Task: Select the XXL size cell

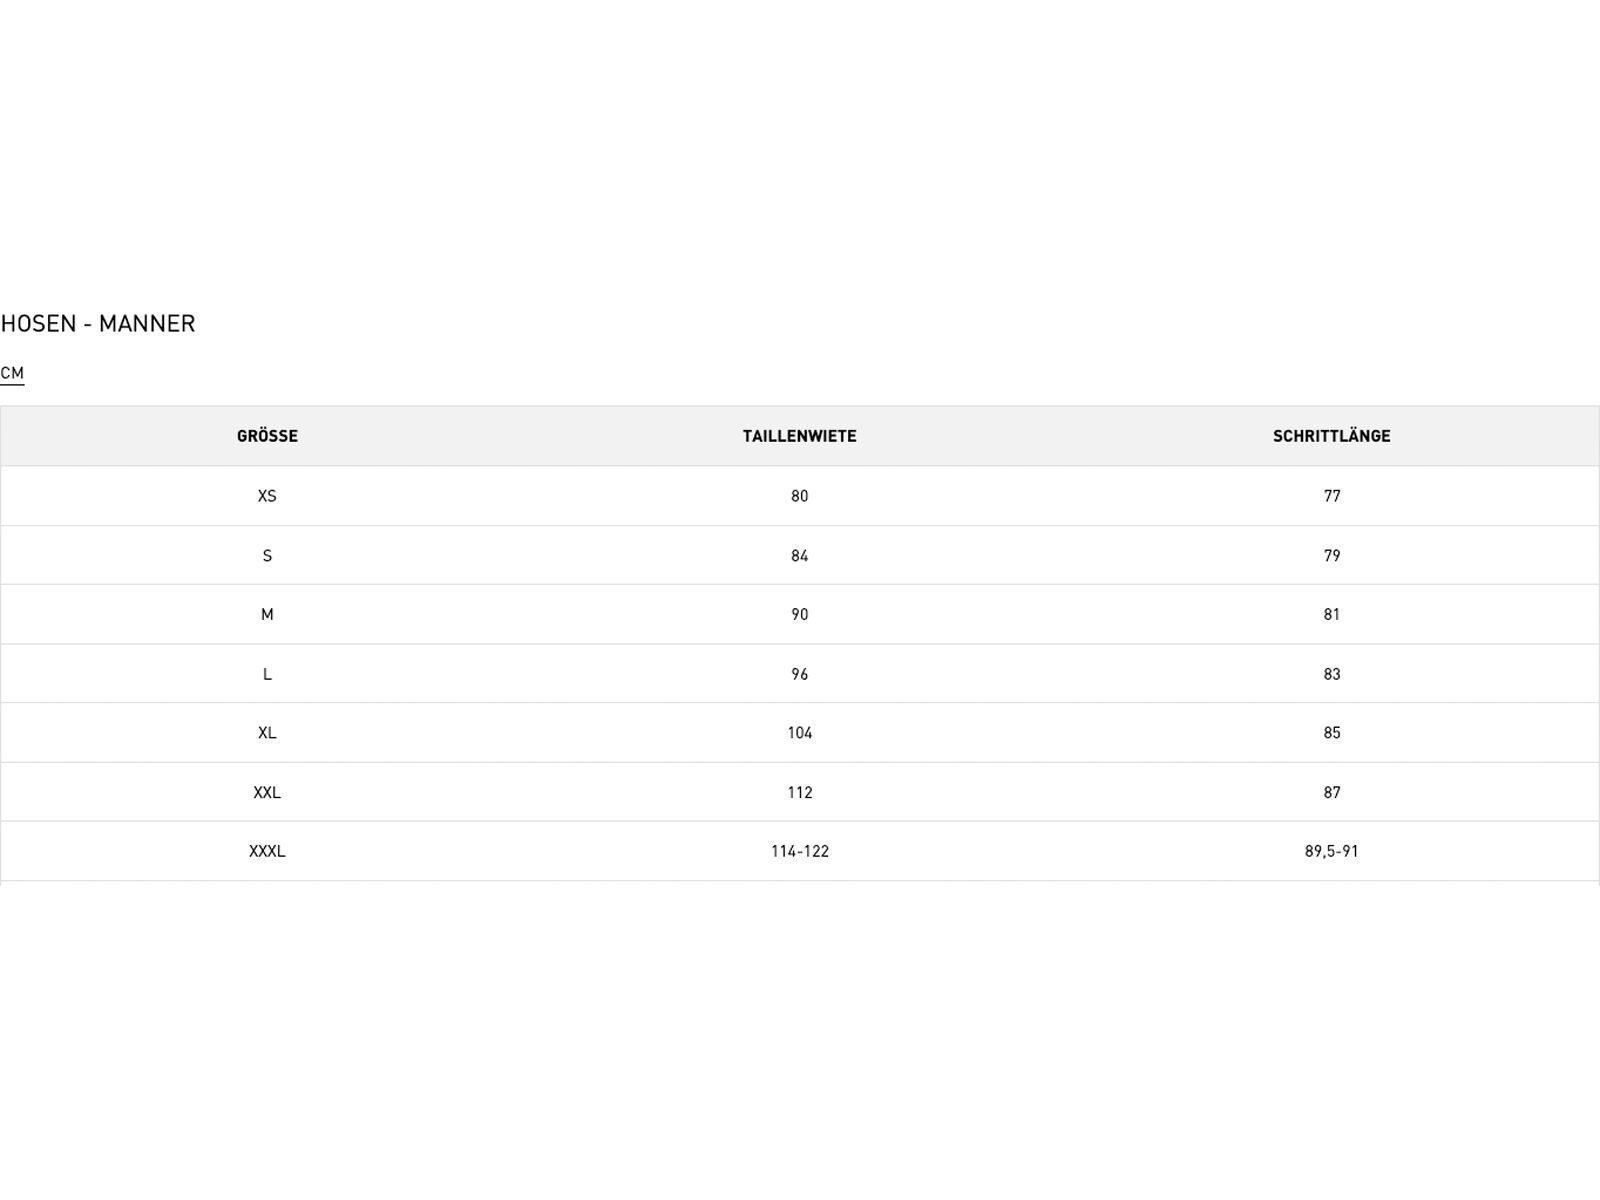Action: (x=267, y=792)
